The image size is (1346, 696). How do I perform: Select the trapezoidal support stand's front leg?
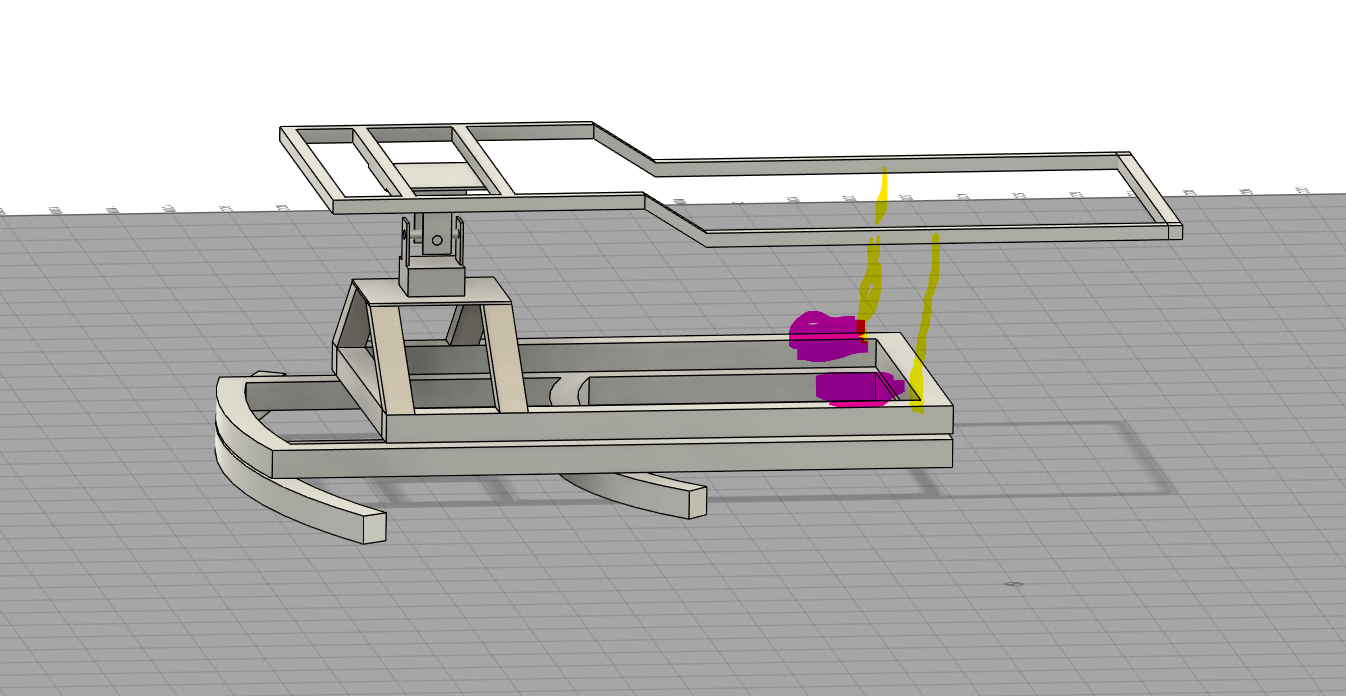[x=391, y=358]
